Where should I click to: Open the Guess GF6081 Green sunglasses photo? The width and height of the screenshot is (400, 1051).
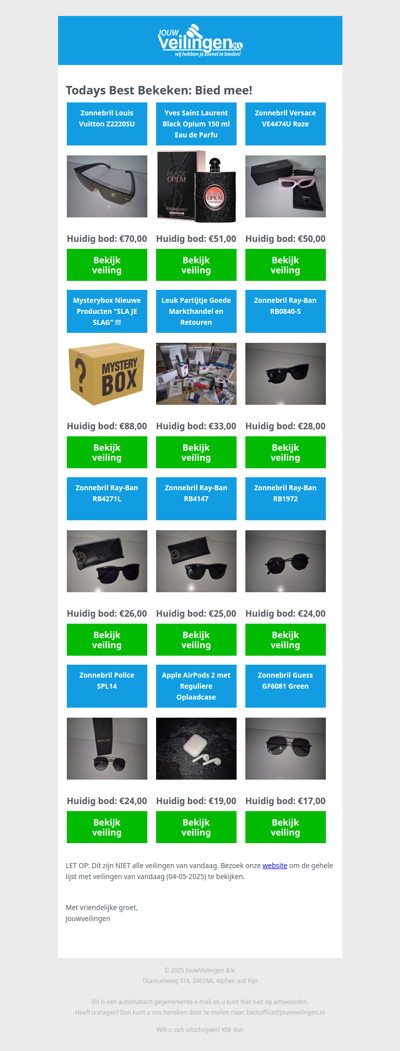[285, 749]
